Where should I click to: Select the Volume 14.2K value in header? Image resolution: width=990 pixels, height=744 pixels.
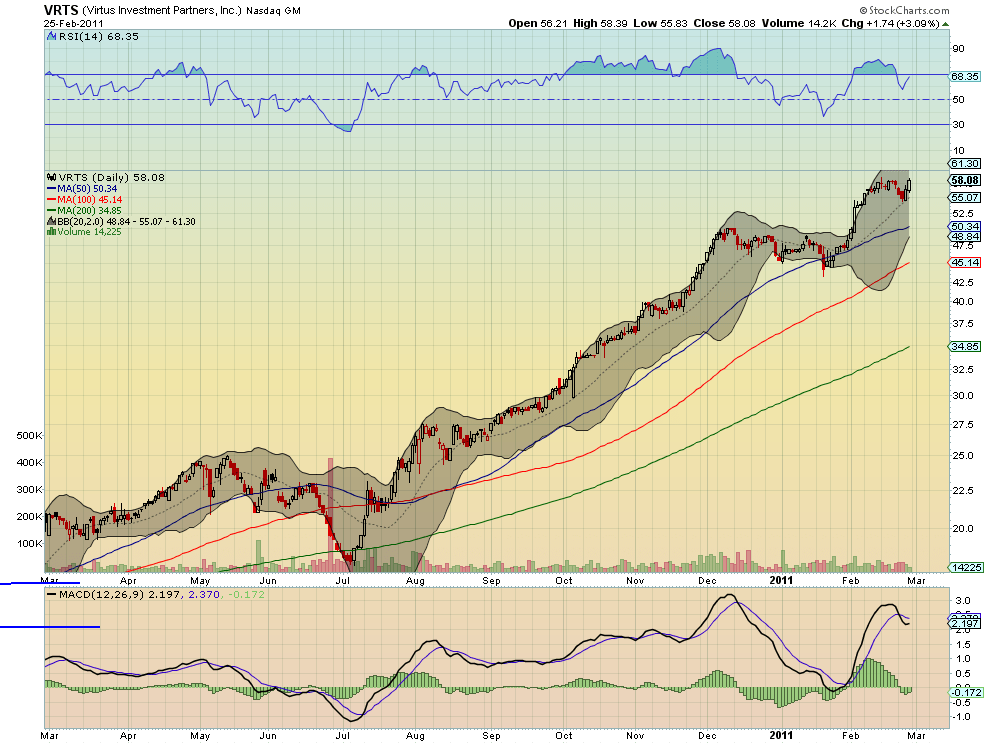pyautogui.click(x=799, y=23)
